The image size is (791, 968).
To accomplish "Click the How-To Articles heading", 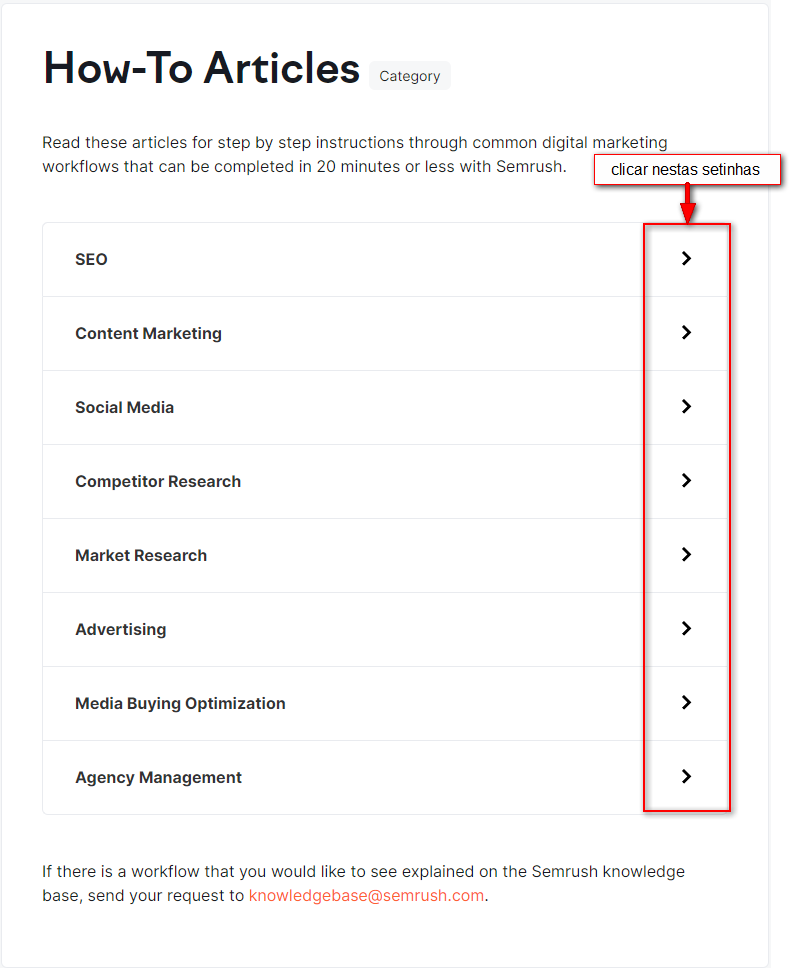I will click(x=202, y=68).
